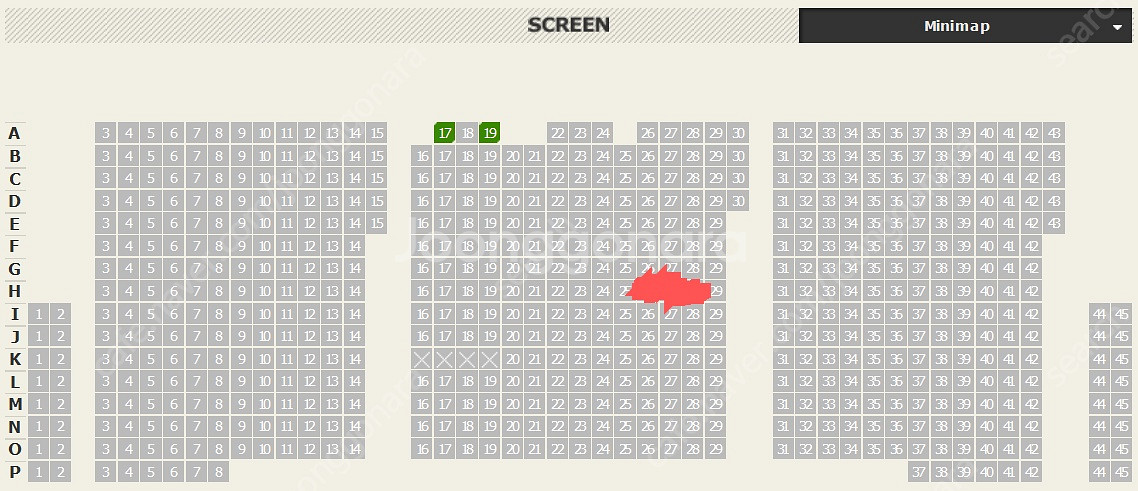Image resolution: width=1138 pixels, height=491 pixels.
Task: Select seat 30 in row D
Action: [x=738, y=201]
